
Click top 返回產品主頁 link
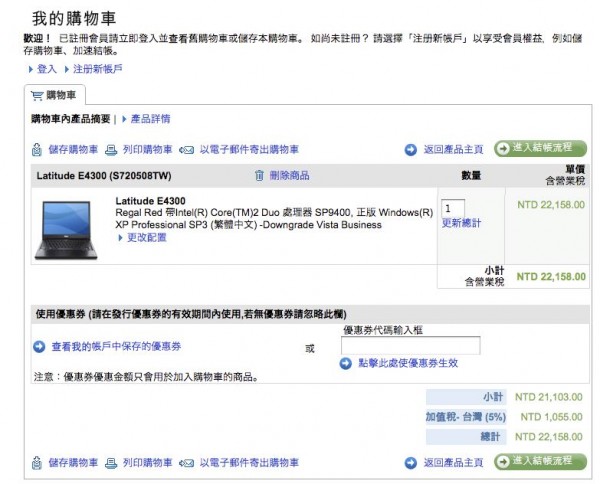[453, 150]
